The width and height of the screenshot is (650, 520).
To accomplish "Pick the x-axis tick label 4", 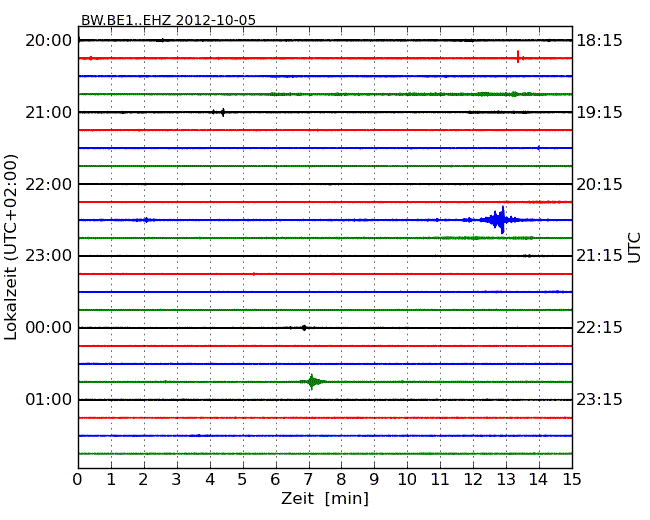I will pos(210,479).
